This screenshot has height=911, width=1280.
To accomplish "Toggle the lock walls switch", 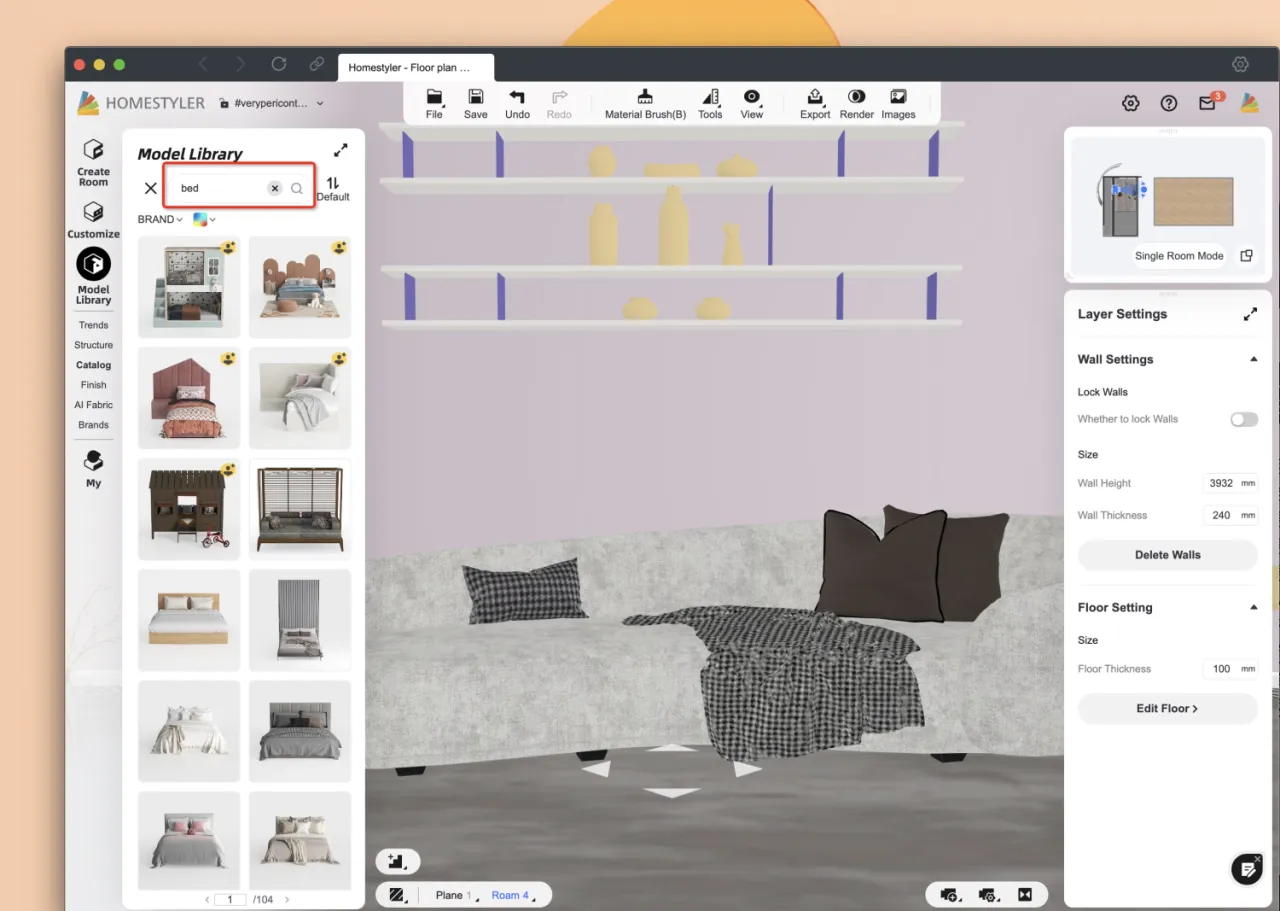I will pos(1243,419).
